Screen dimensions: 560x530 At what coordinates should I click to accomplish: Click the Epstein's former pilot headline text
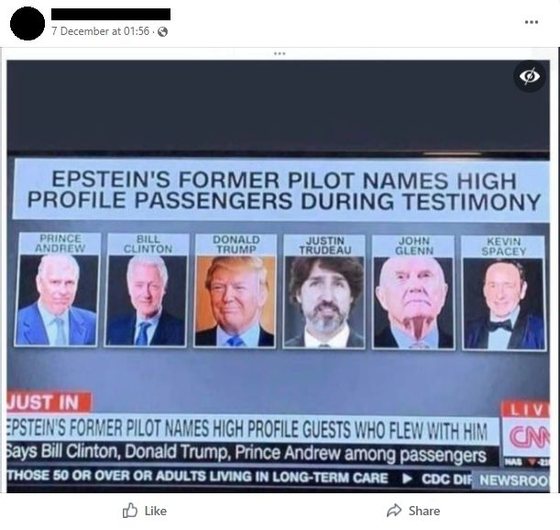pyautogui.click(x=284, y=190)
